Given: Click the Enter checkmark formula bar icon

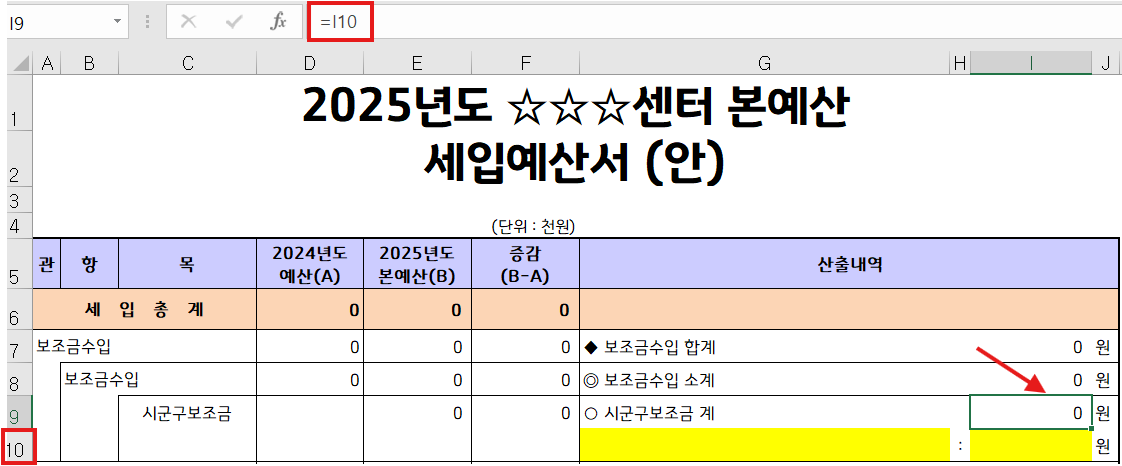Looking at the screenshot, I should tap(234, 22).
